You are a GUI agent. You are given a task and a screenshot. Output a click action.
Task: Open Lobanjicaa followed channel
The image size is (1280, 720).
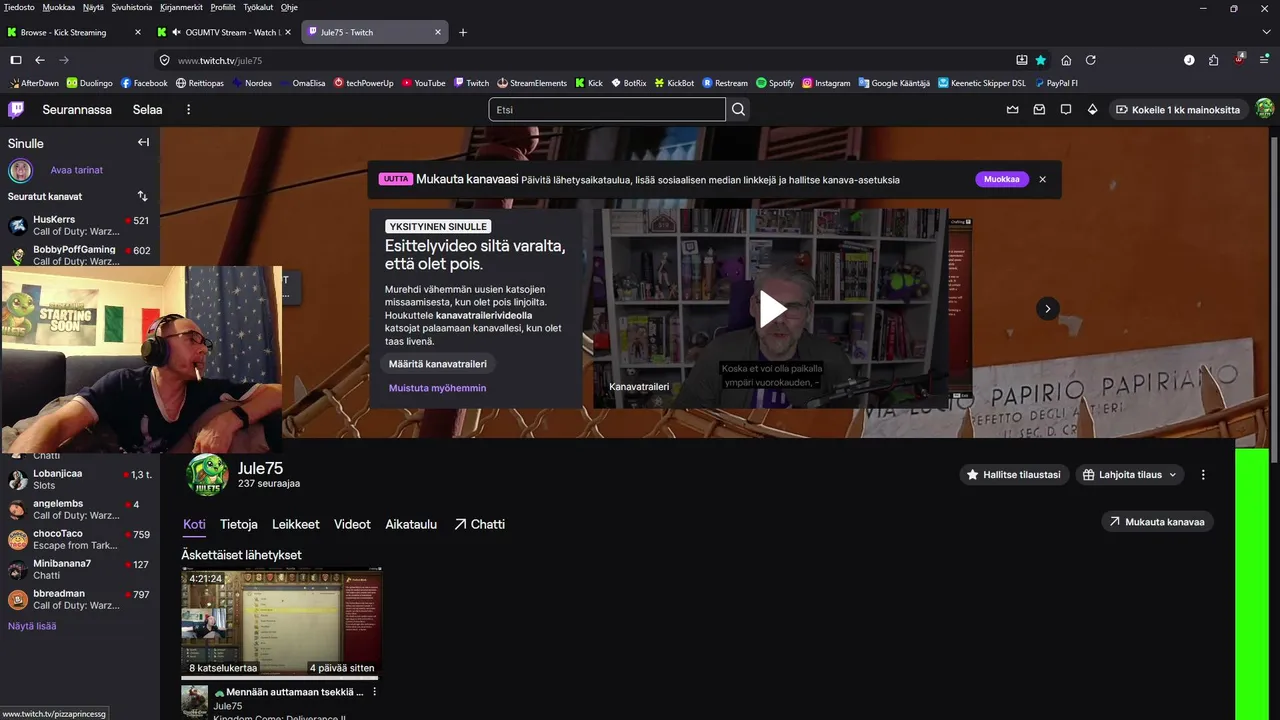[79, 479]
